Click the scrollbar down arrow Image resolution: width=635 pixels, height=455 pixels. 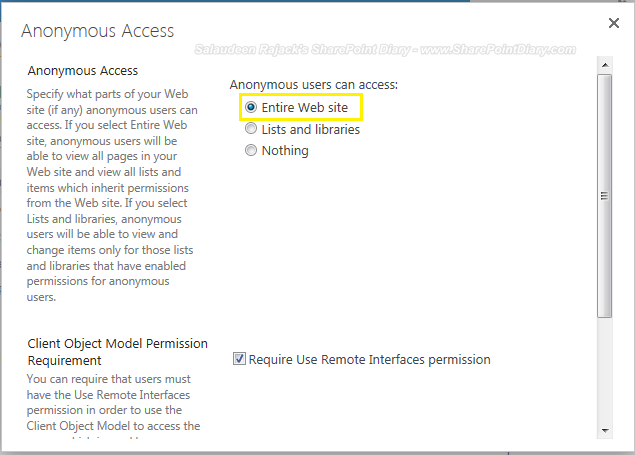pos(604,430)
